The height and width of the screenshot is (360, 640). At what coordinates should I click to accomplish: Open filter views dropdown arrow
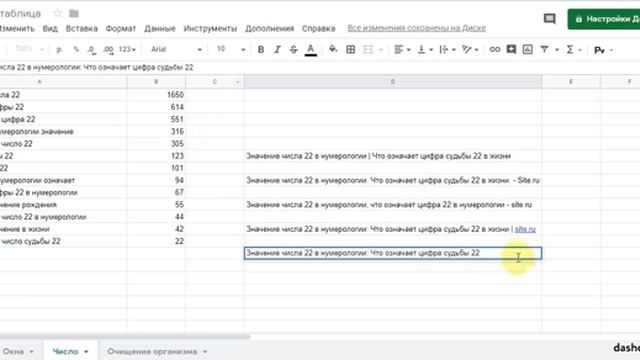click(x=557, y=50)
